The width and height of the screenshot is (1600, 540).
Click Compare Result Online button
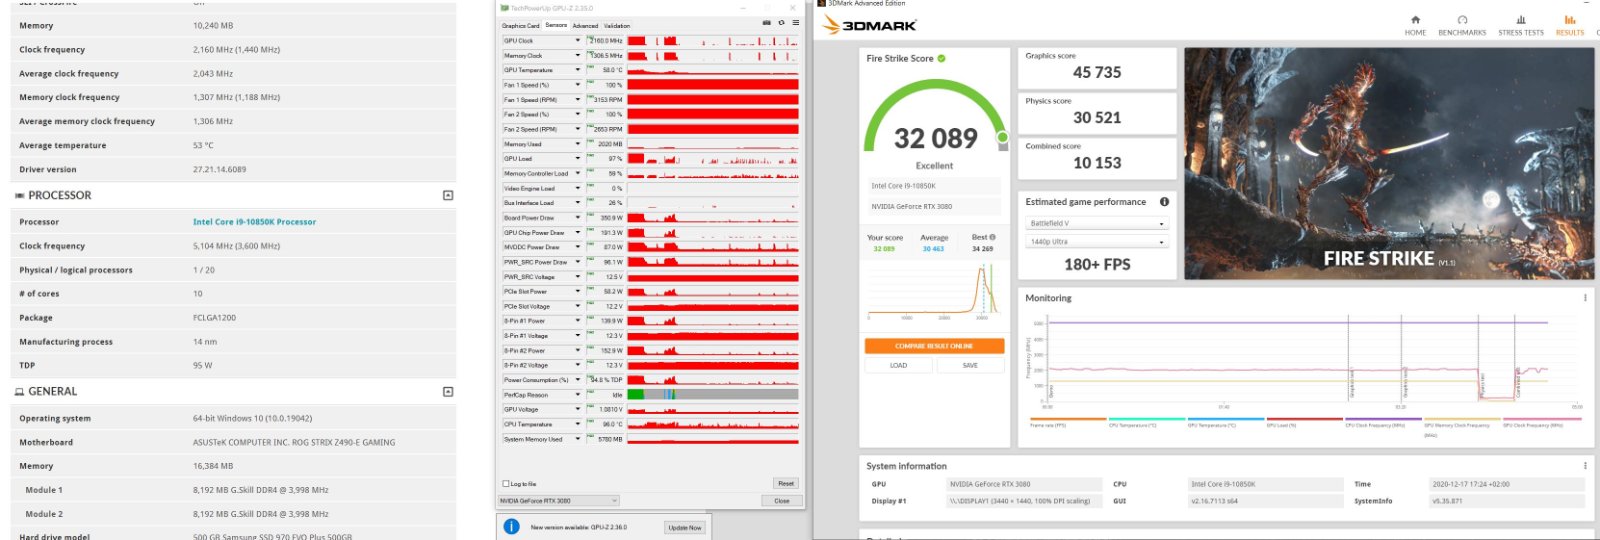coord(934,346)
